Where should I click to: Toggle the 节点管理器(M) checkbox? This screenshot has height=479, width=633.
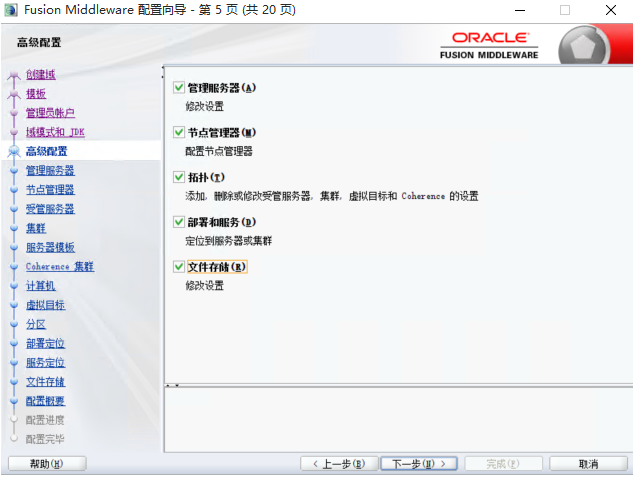179,132
